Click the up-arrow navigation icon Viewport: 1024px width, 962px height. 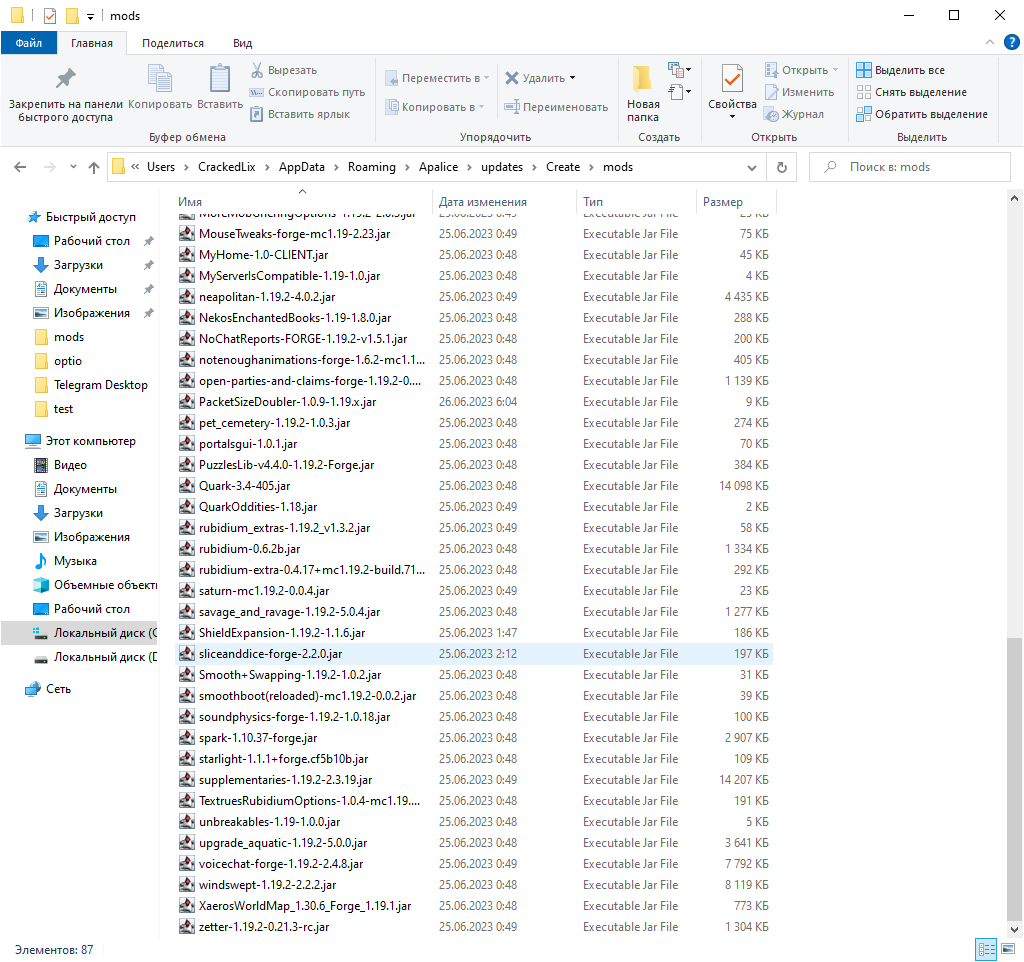tap(93, 166)
